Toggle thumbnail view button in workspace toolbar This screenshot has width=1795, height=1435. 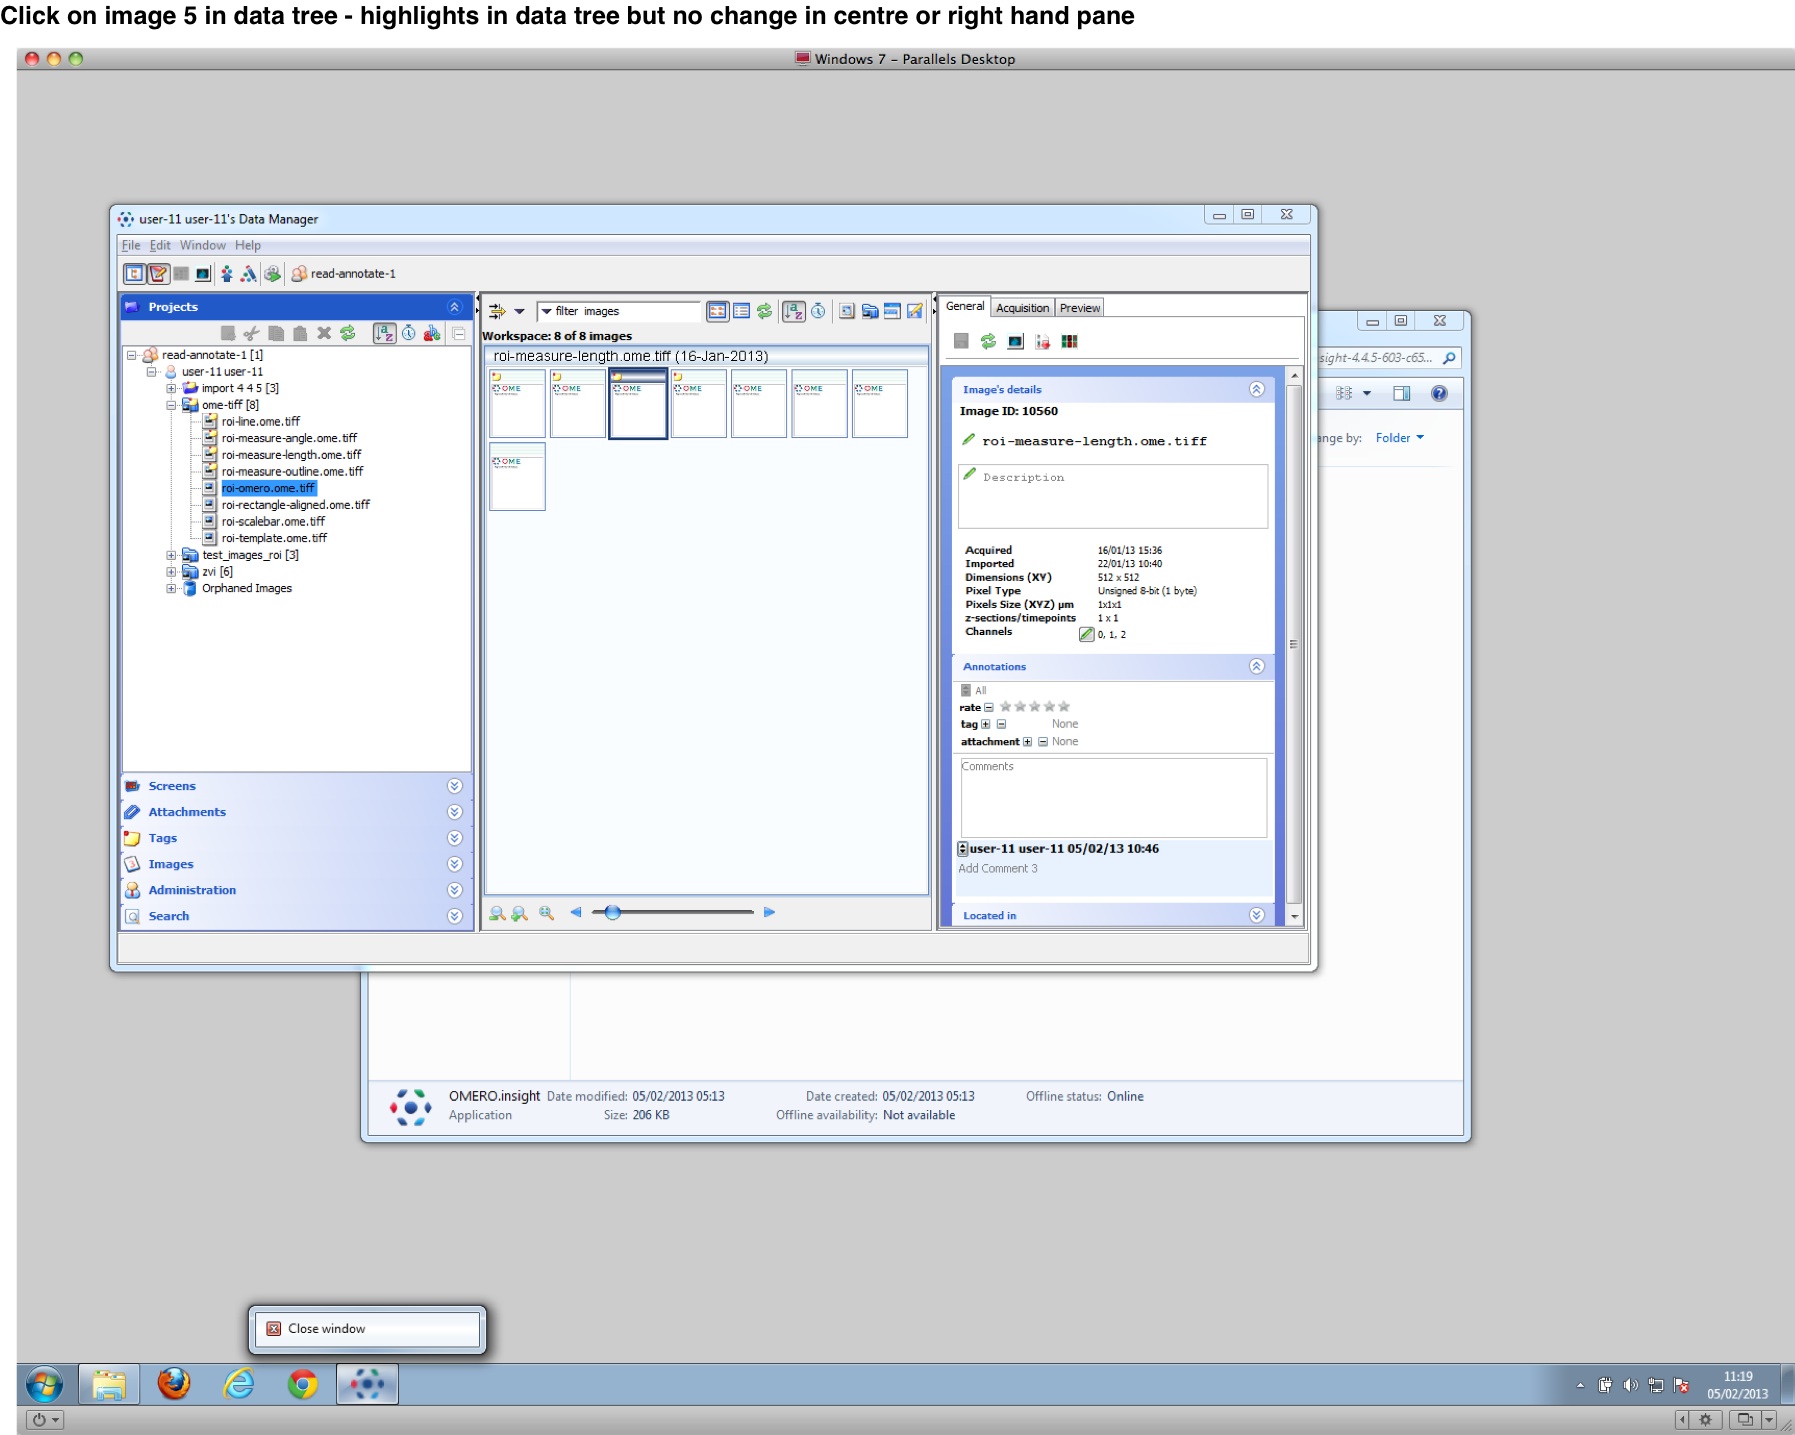(x=717, y=311)
